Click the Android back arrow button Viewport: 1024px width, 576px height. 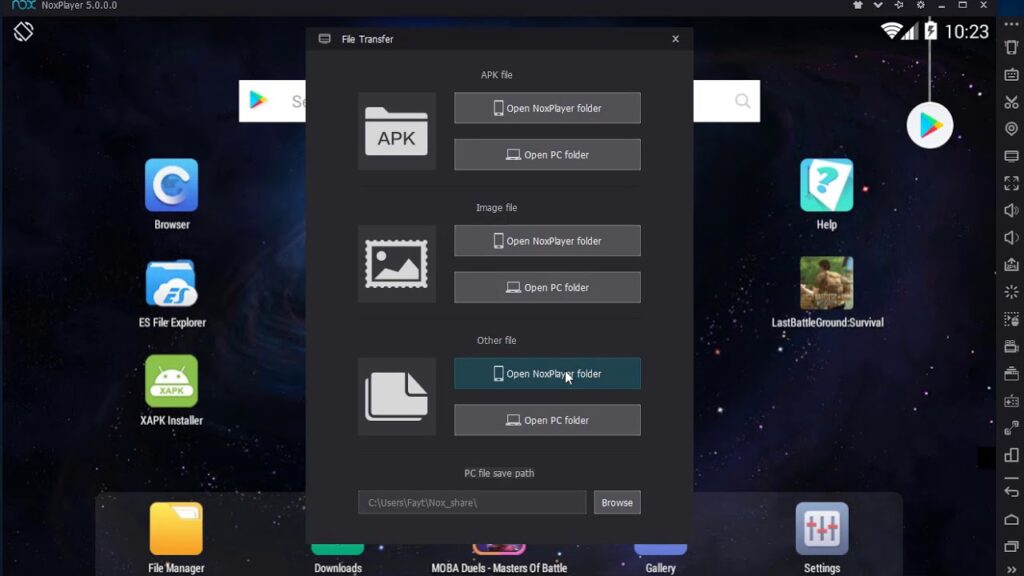click(1011, 492)
